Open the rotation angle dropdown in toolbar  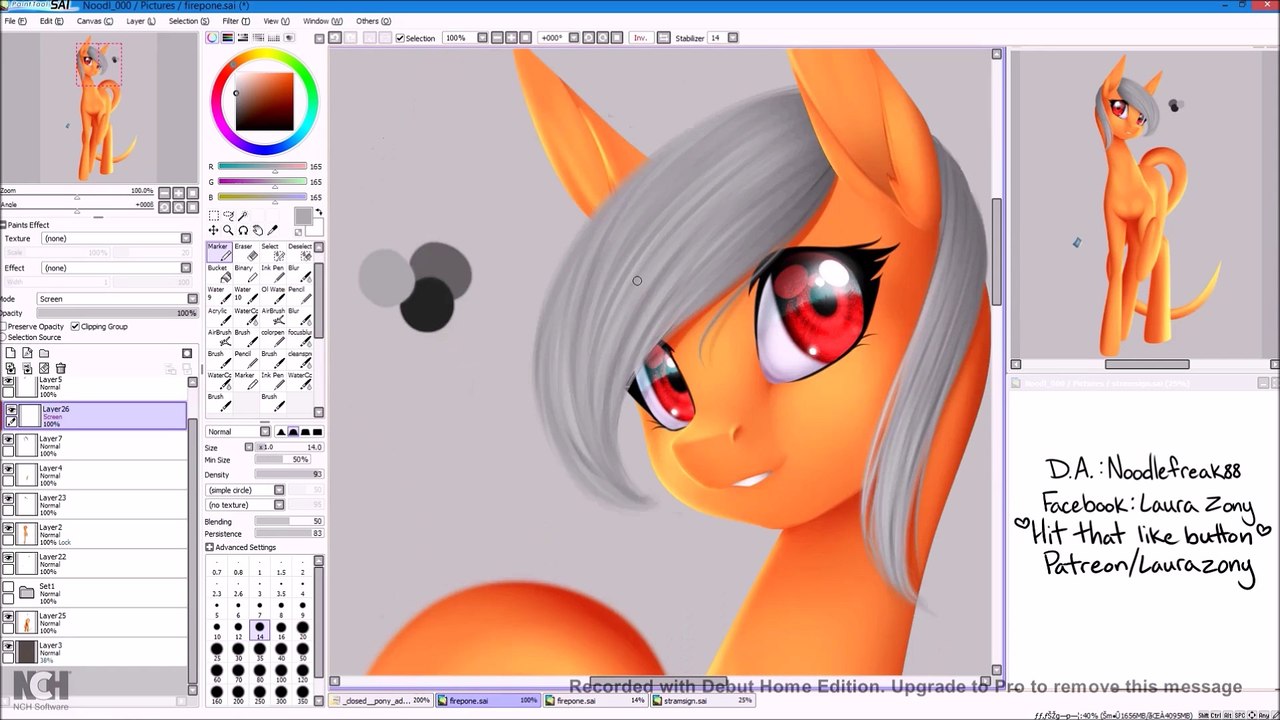pos(572,38)
